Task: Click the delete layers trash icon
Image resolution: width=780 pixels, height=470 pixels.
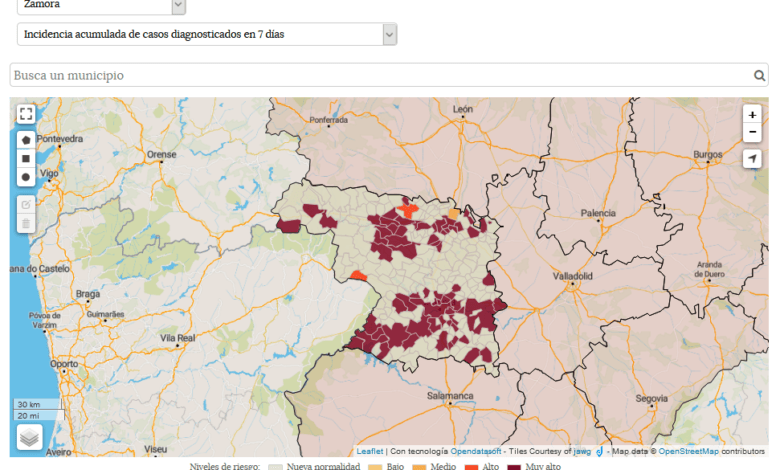Action: point(26,223)
